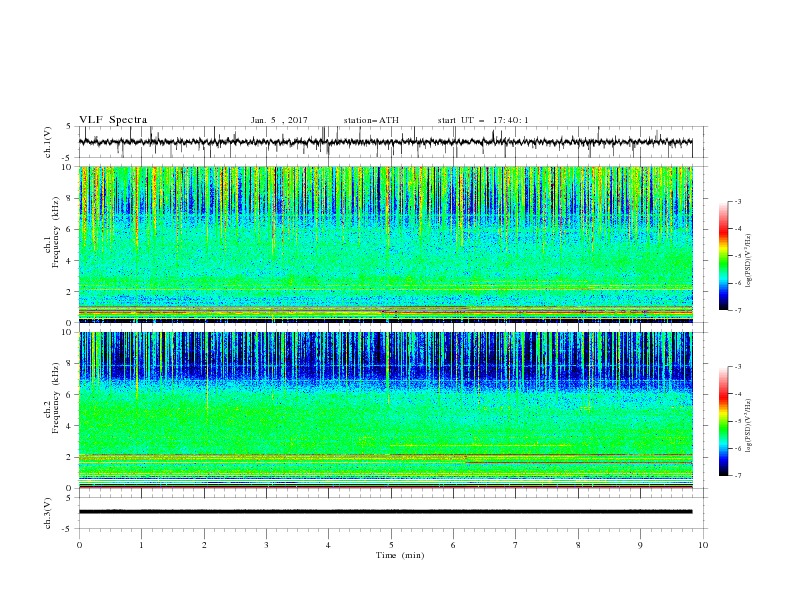792x612 pixels.
Task: Click the "ch.3(V)" waveform axis label
Action: [48, 513]
